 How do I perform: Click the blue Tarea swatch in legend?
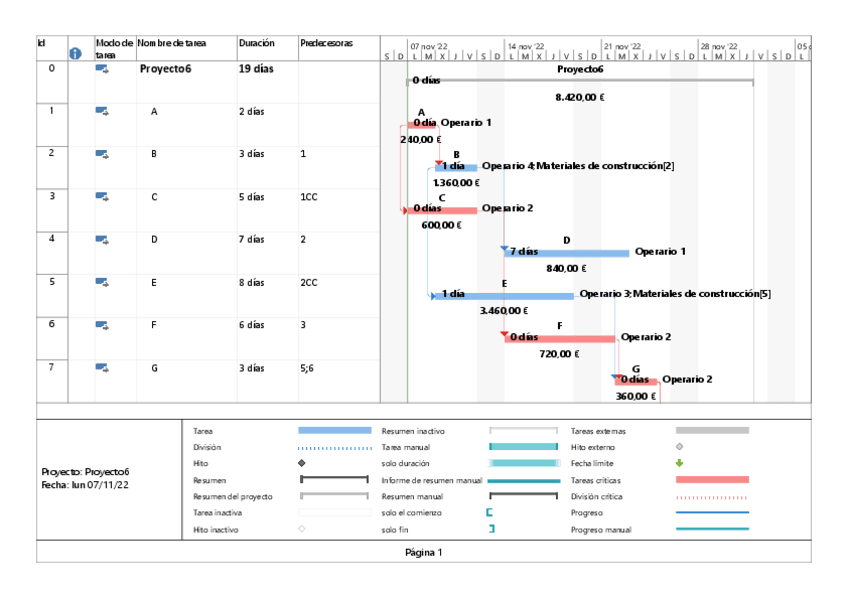click(334, 430)
